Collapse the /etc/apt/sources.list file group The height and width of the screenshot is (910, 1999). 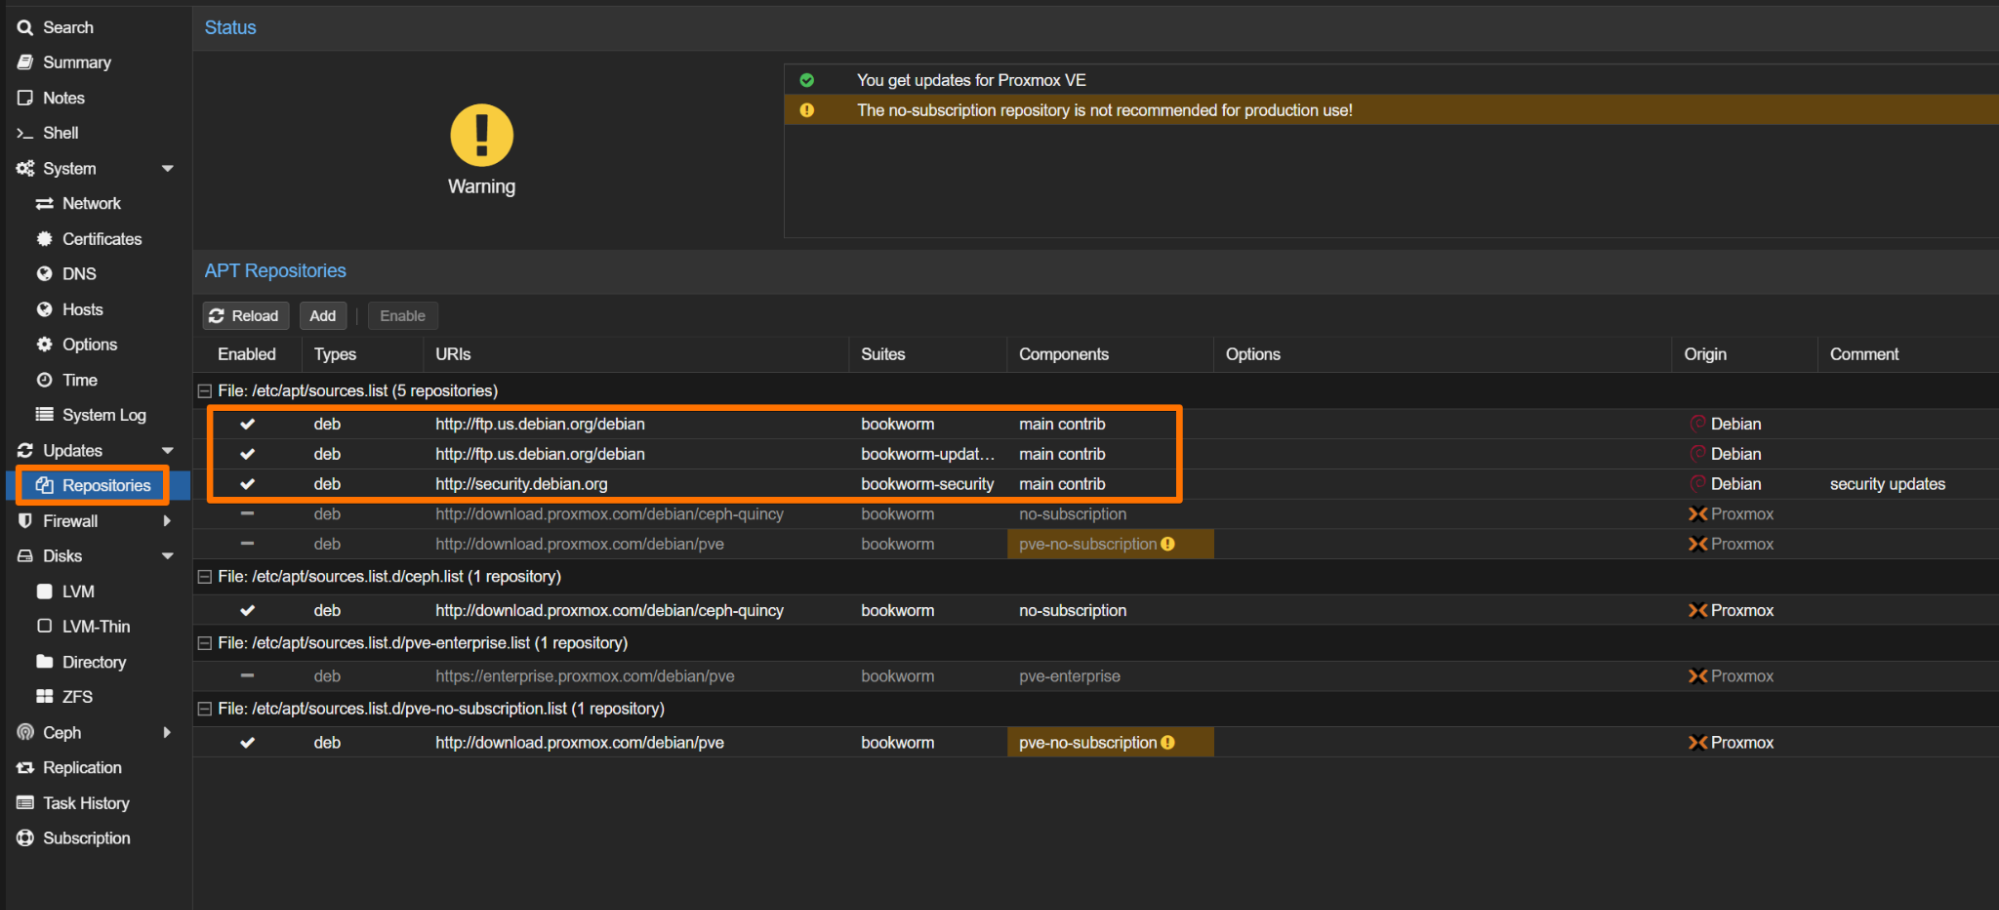(x=205, y=391)
